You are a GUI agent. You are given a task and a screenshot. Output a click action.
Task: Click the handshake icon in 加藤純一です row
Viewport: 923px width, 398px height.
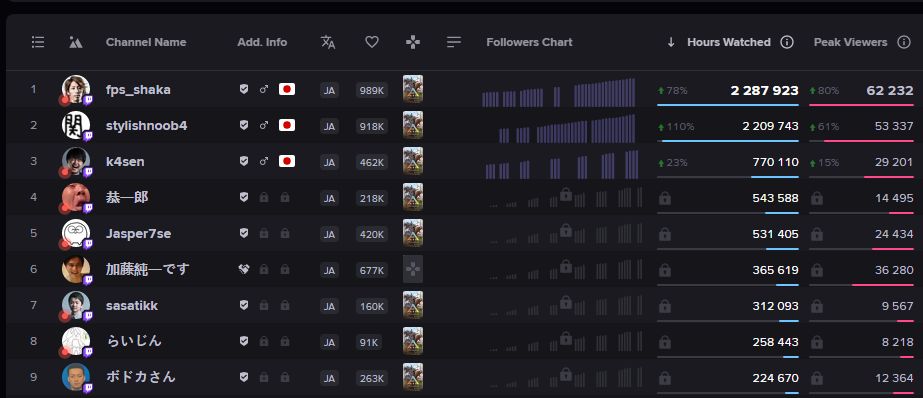244,270
